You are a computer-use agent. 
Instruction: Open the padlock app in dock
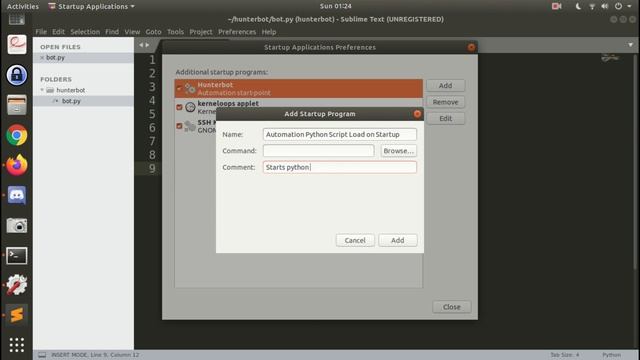[17, 75]
